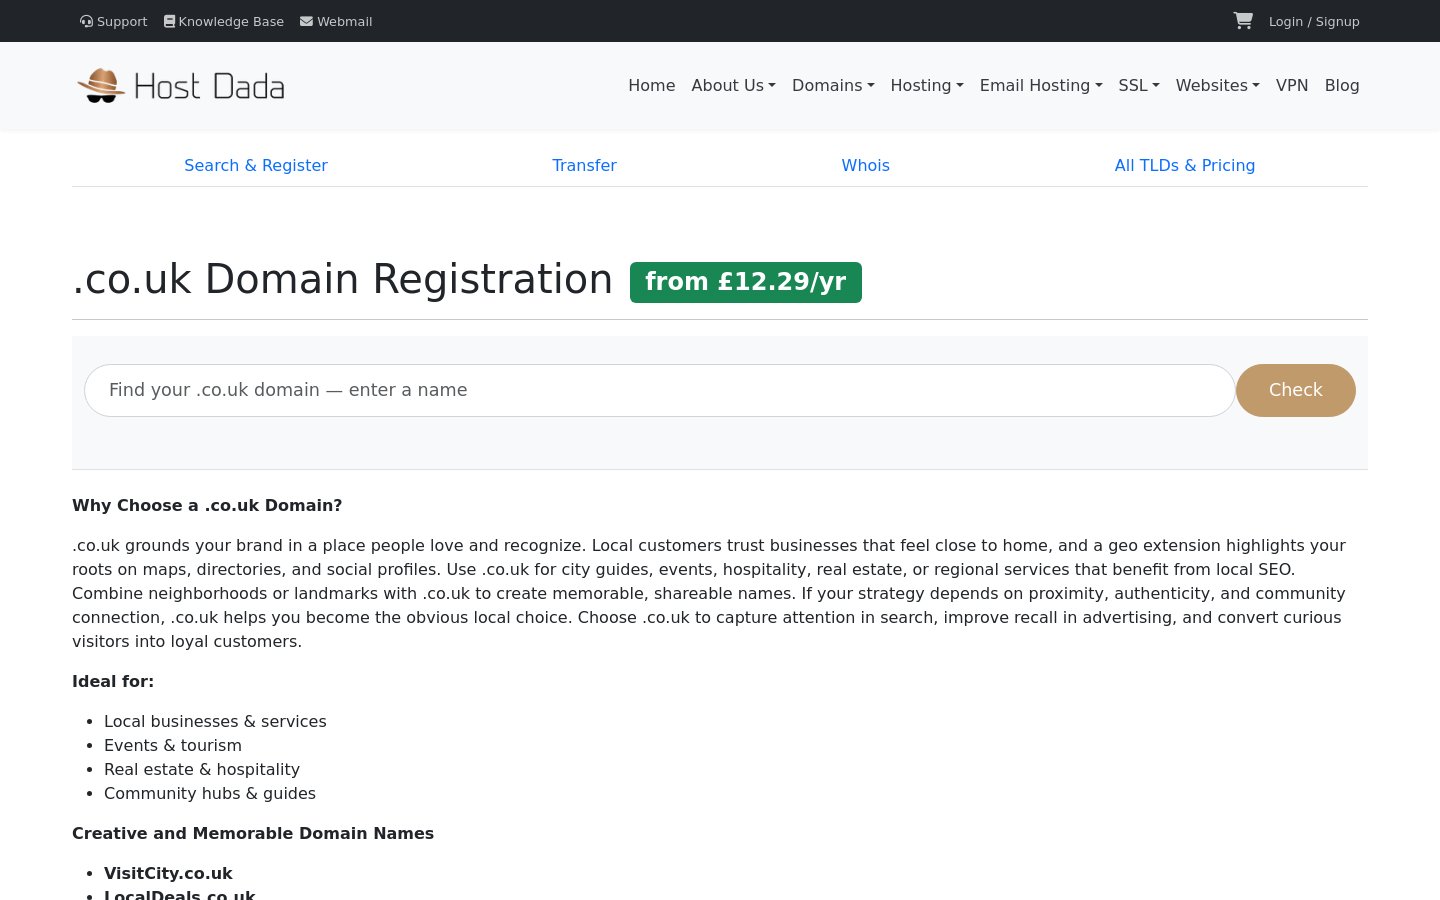Viewport: 1440px width, 900px height.
Task: Click the Support headset icon
Action: pyautogui.click(x=87, y=21)
